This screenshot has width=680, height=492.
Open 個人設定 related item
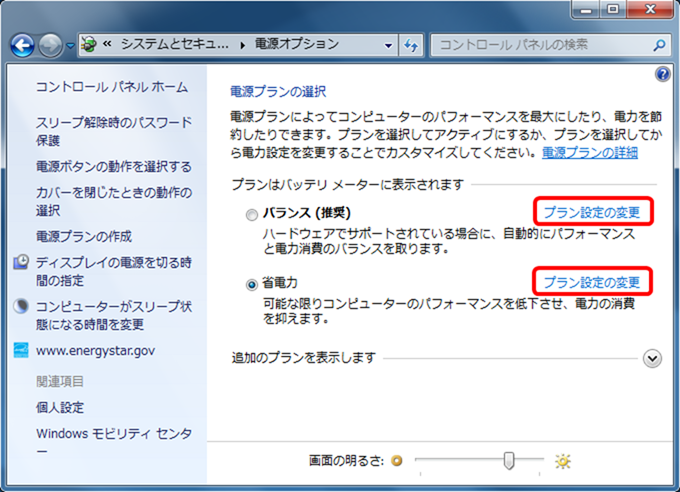[x=60, y=407]
